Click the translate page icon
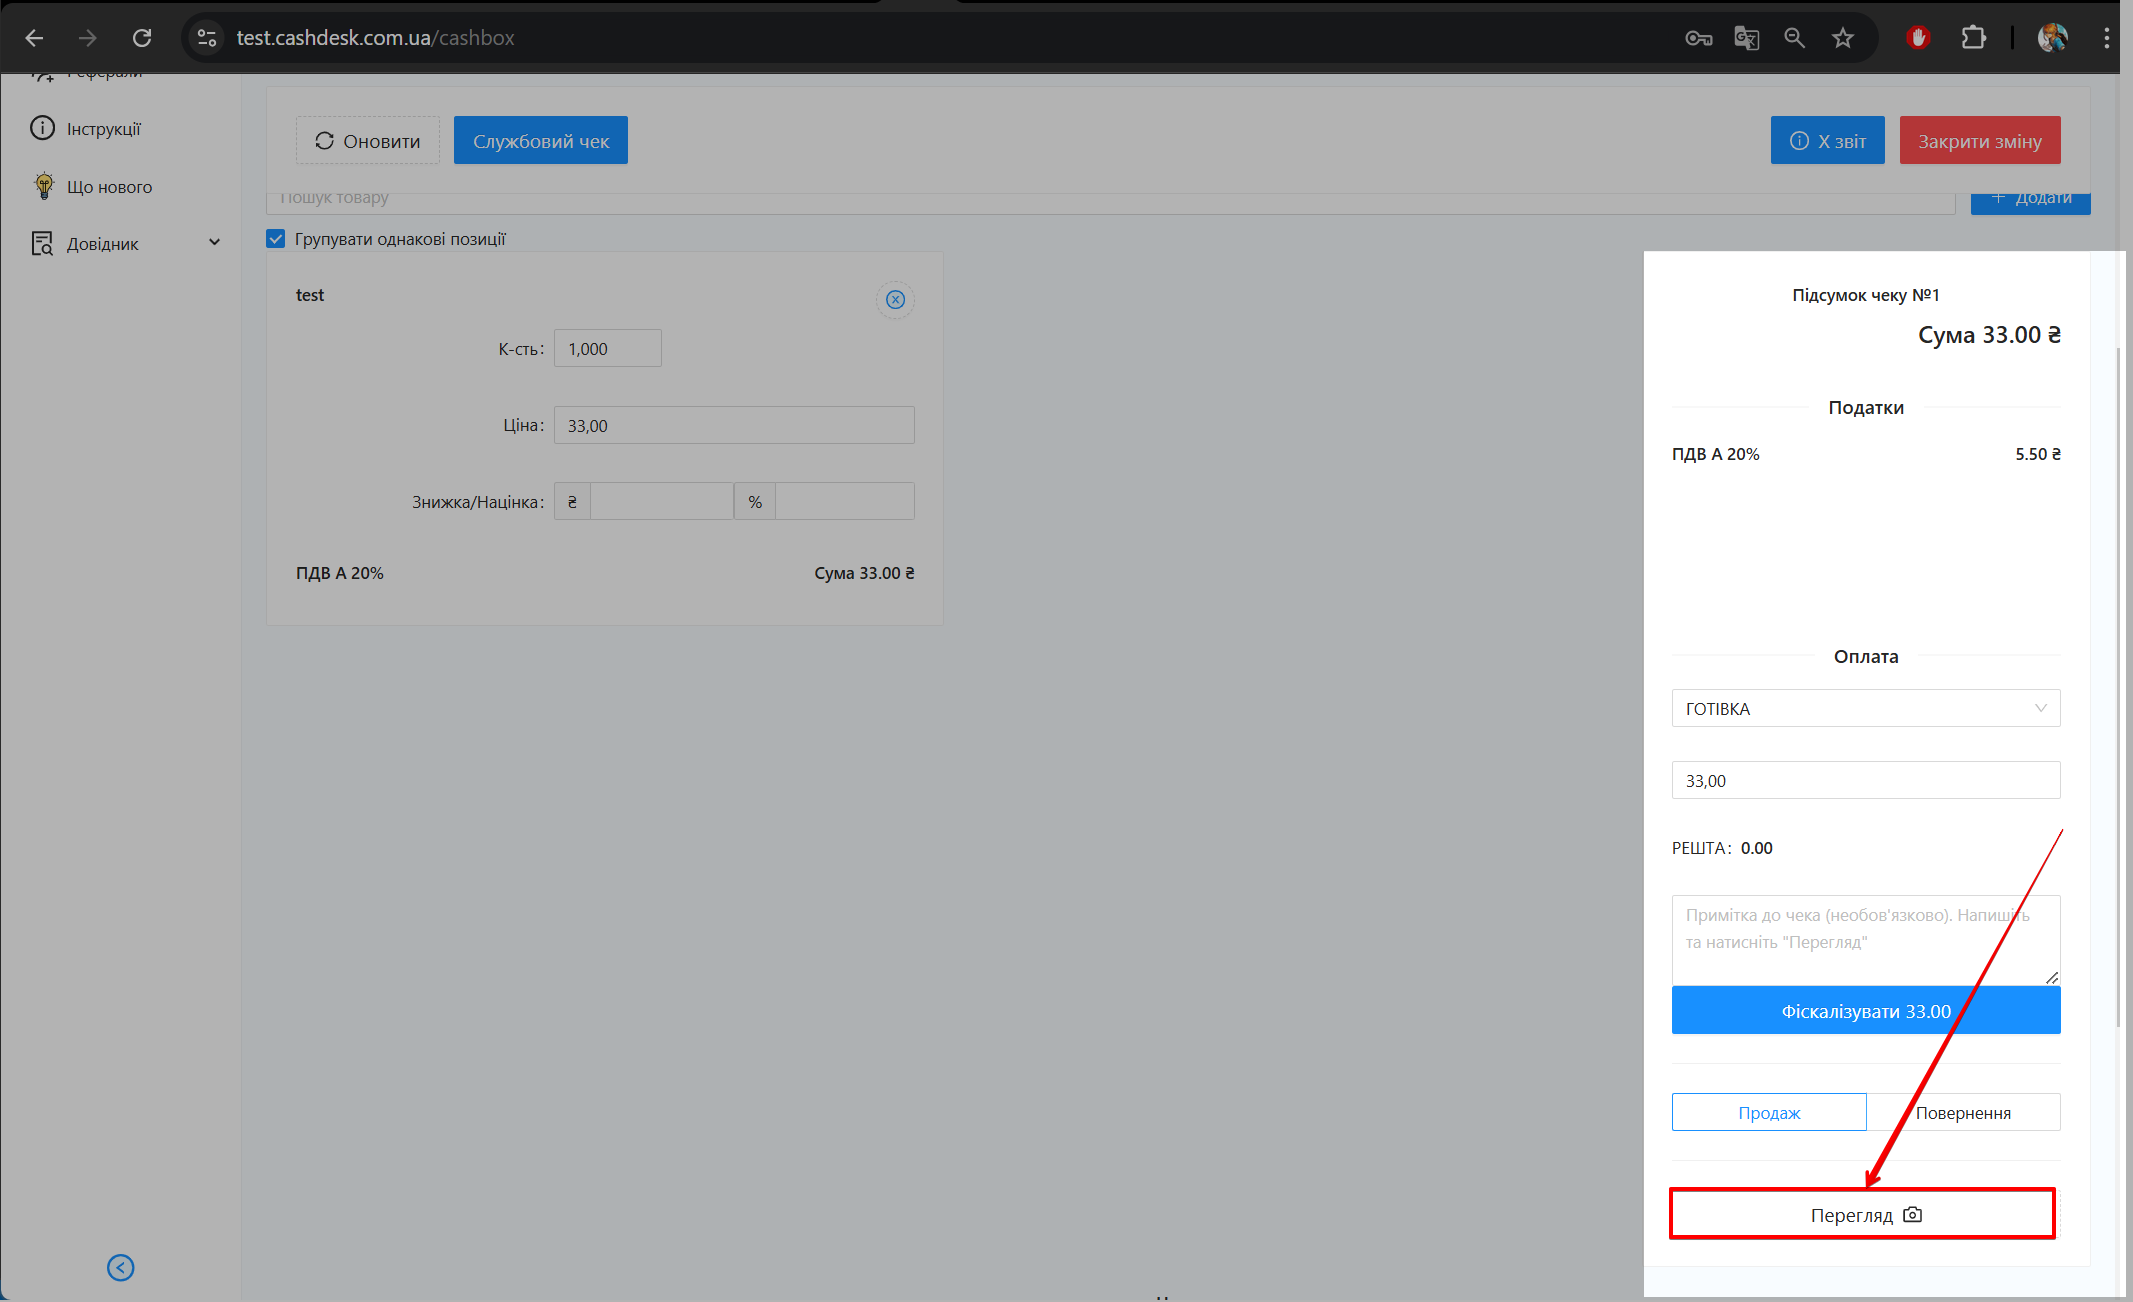The height and width of the screenshot is (1302, 2133). coord(1746,38)
